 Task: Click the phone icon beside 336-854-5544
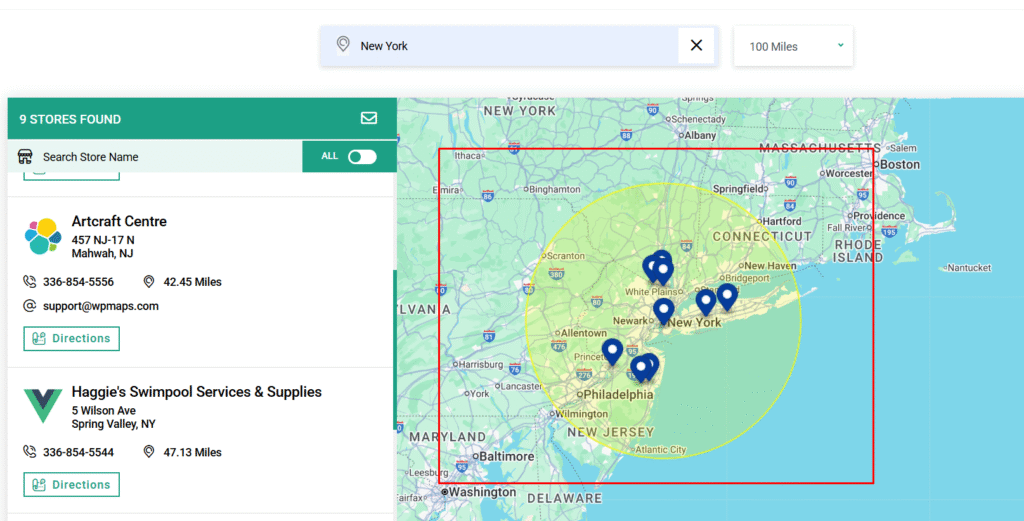coord(29,452)
